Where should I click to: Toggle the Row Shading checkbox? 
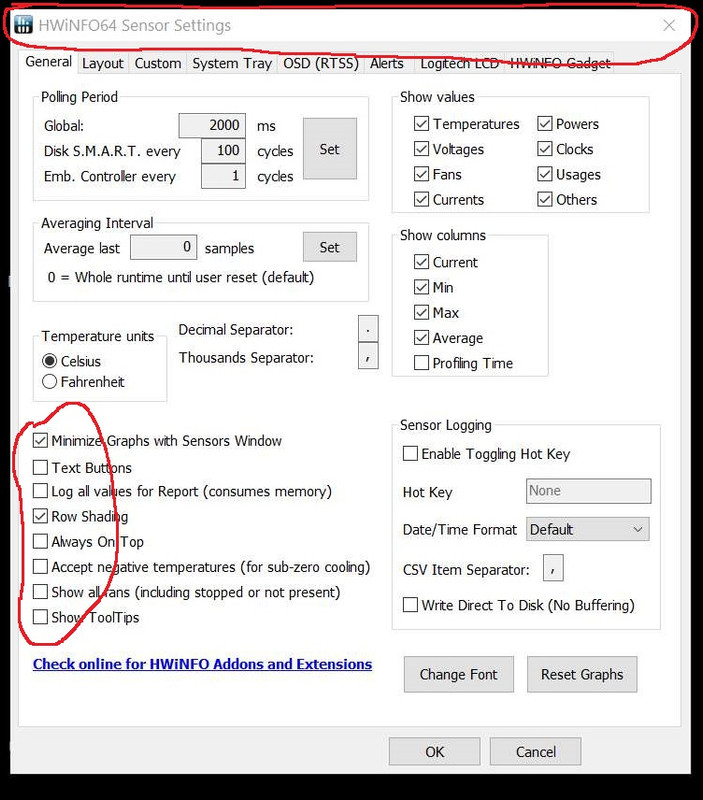tap(40, 516)
